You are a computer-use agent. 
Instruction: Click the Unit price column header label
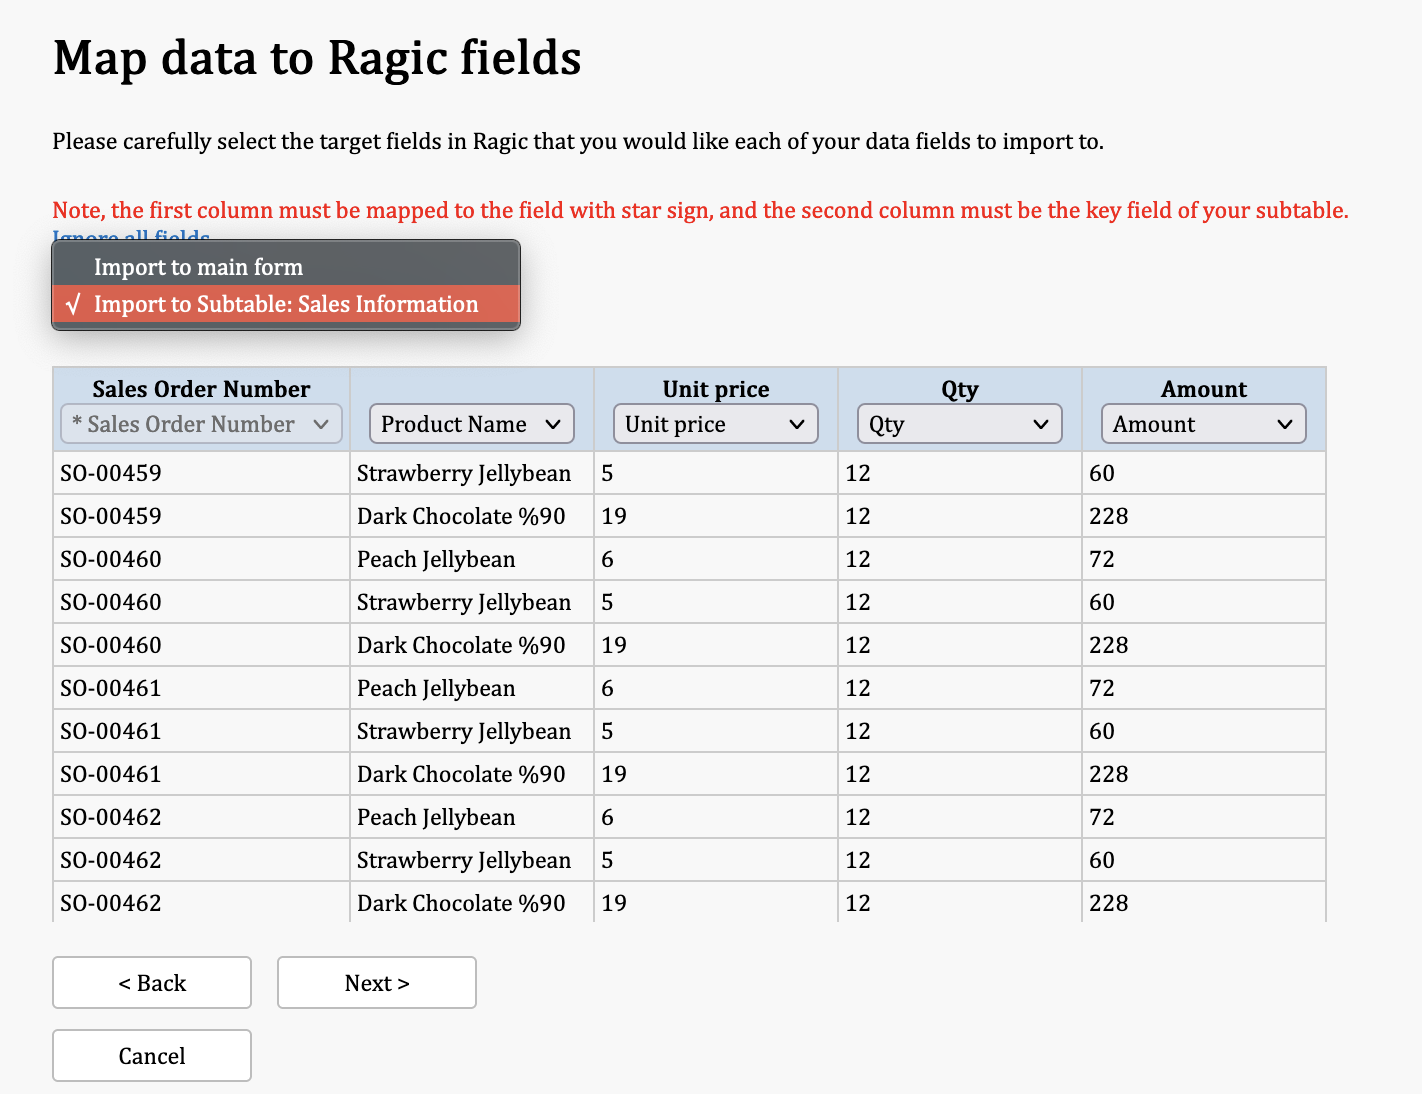[716, 389]
